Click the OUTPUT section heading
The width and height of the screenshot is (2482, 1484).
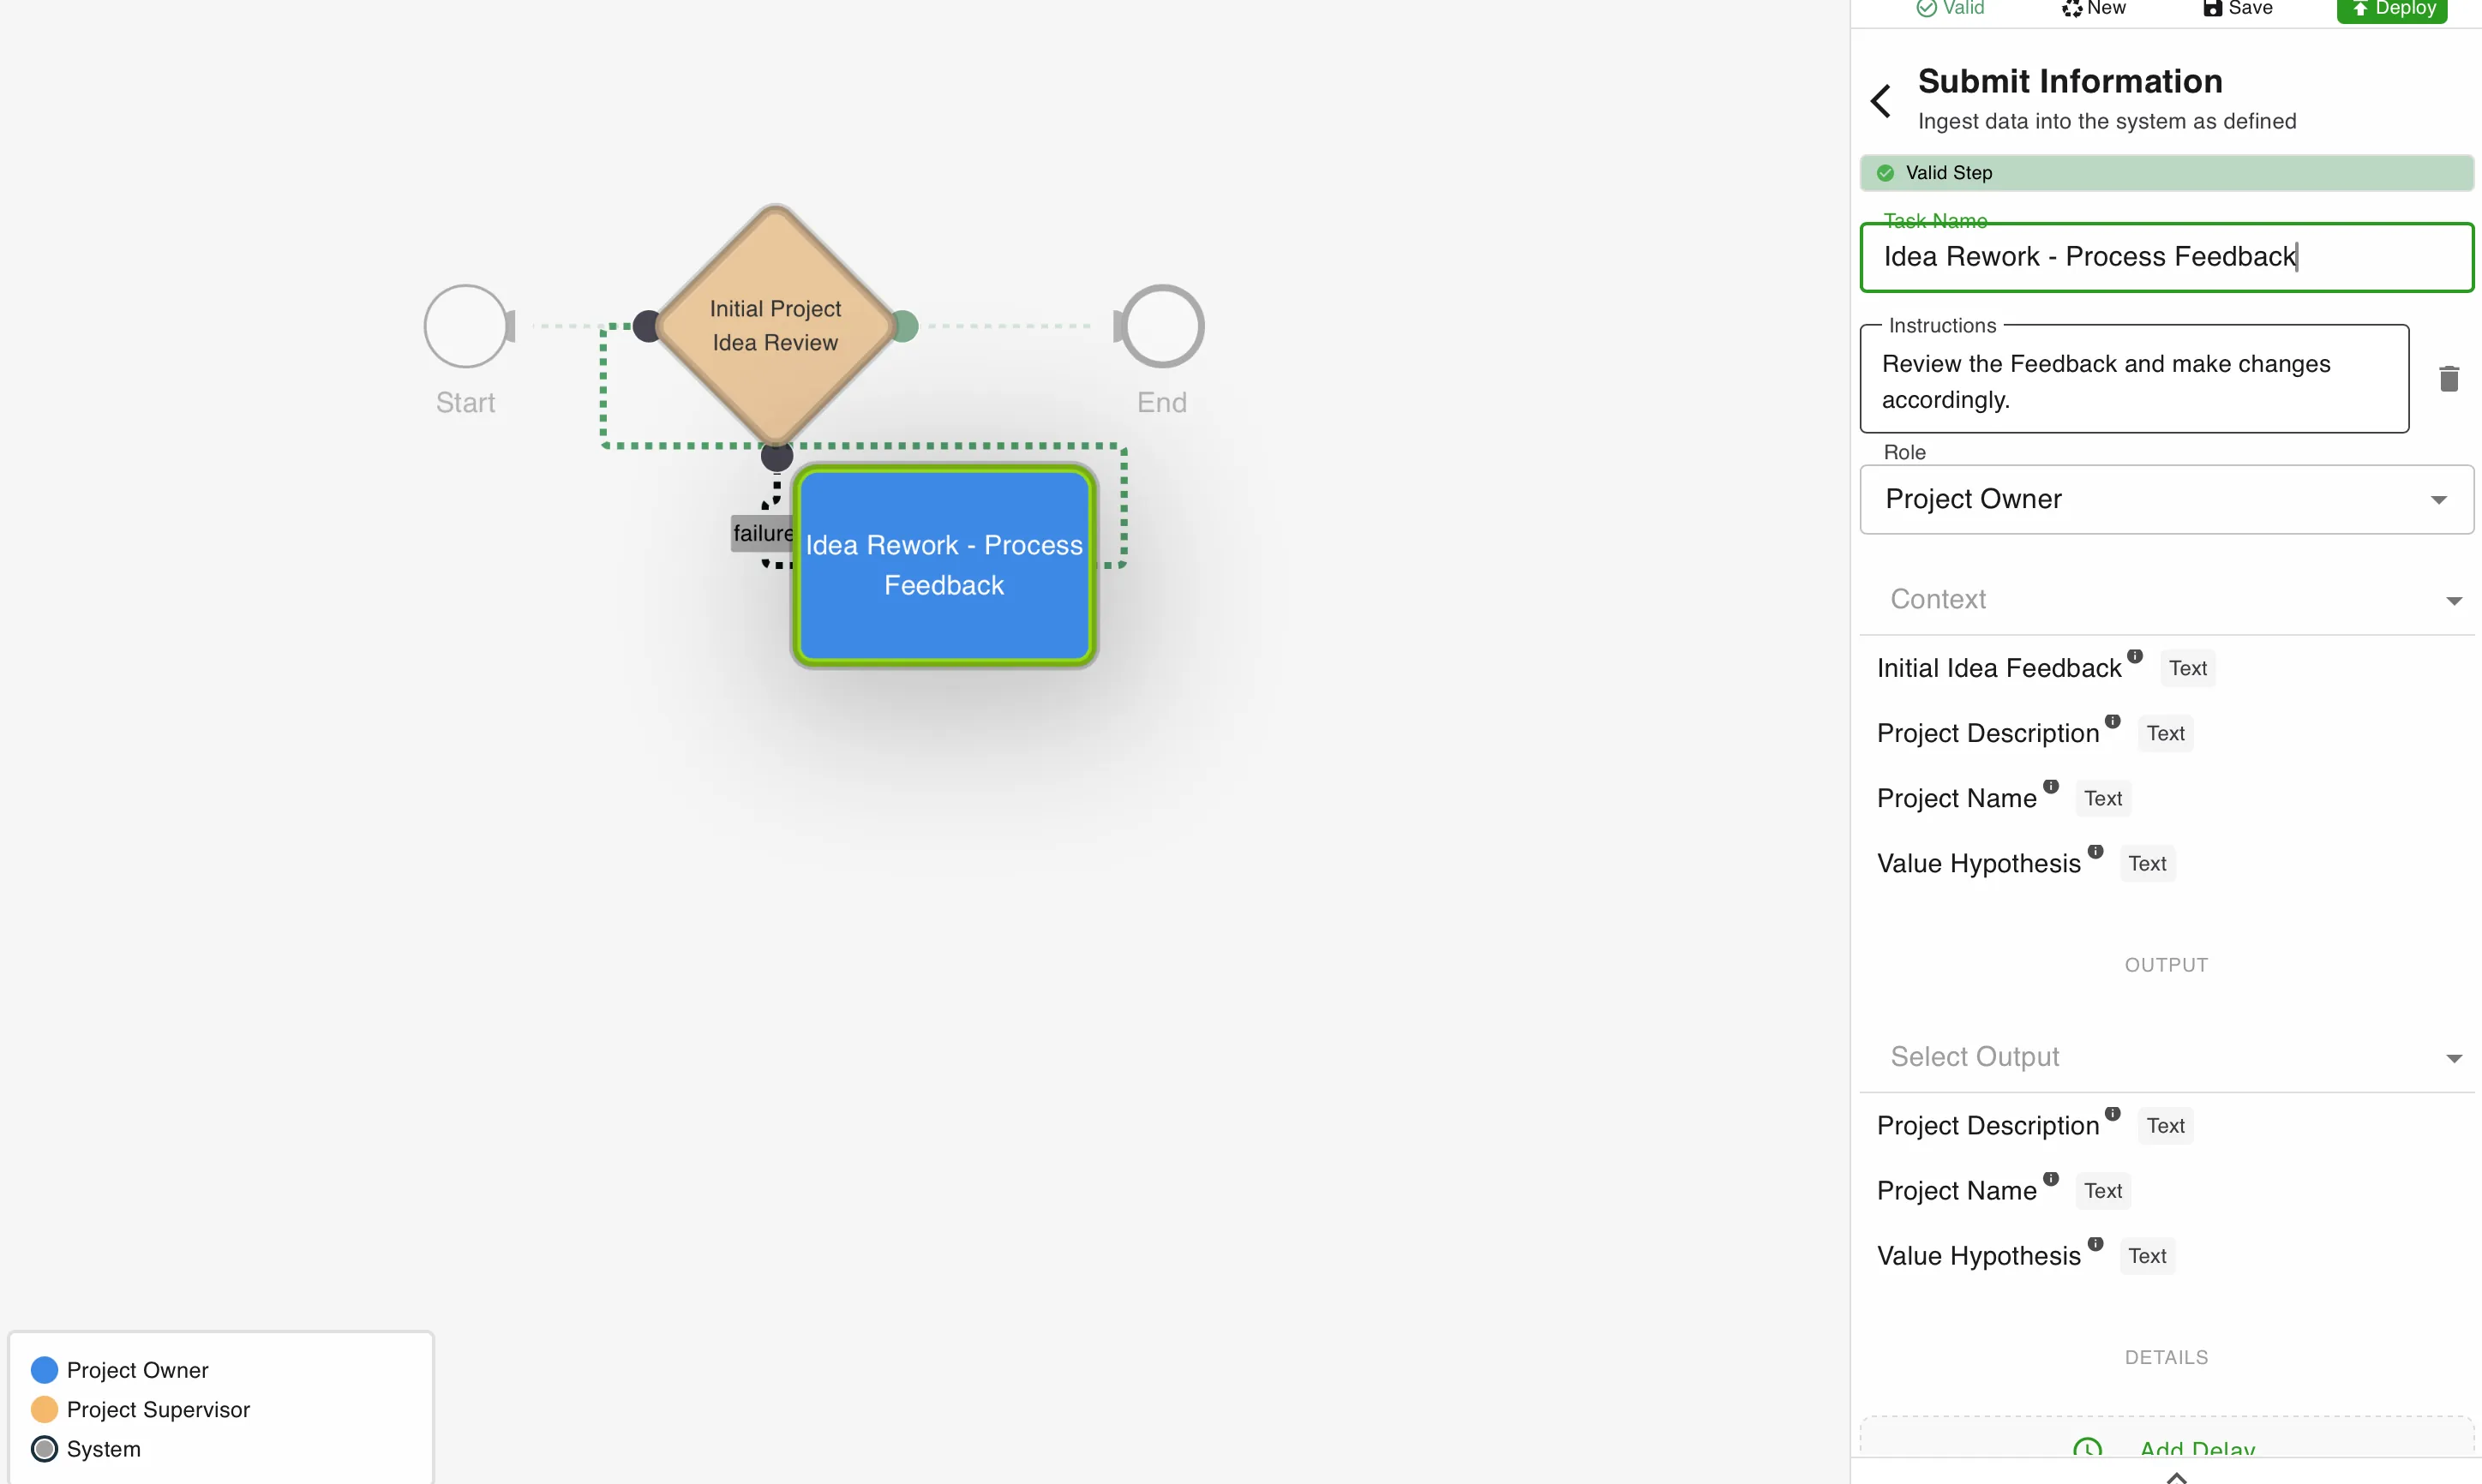pyautogui.click(x=2166, y=965)
